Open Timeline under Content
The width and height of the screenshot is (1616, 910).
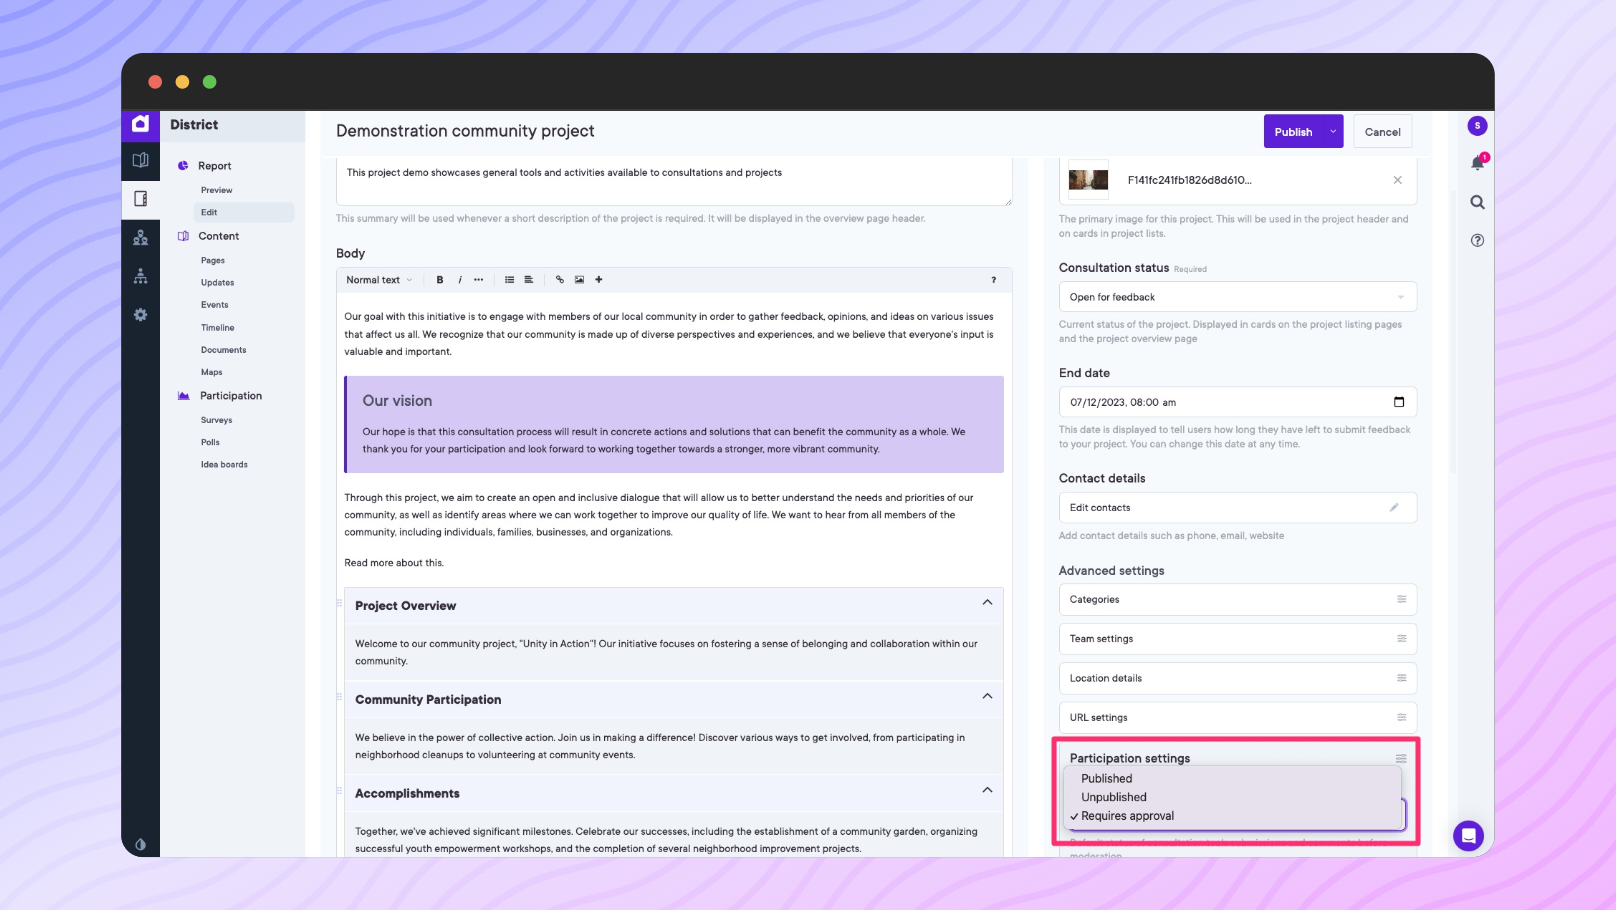(x=217, y=328)
